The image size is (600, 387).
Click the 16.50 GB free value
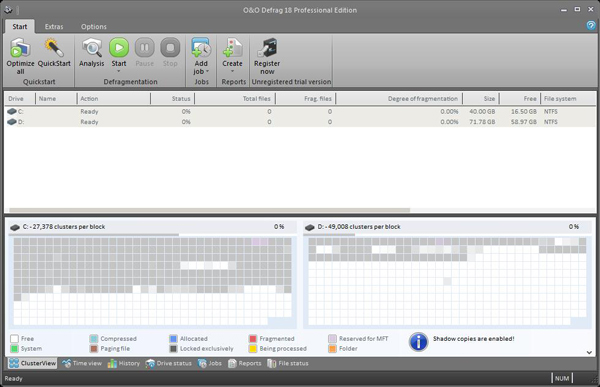click(524, 111)
